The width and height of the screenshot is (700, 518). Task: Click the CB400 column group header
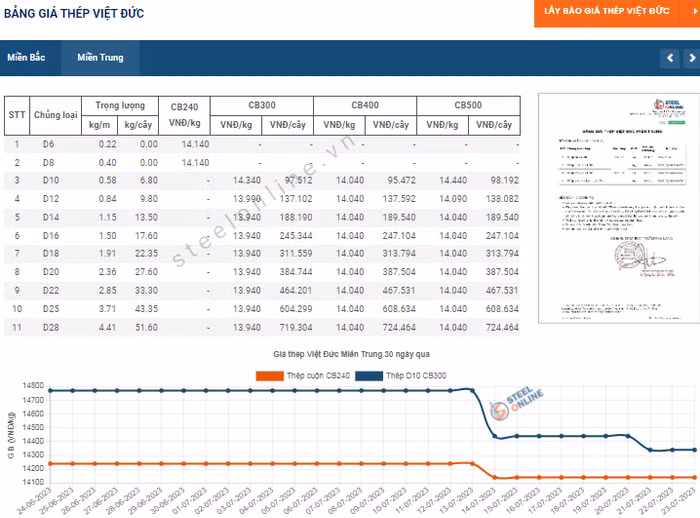365,105
